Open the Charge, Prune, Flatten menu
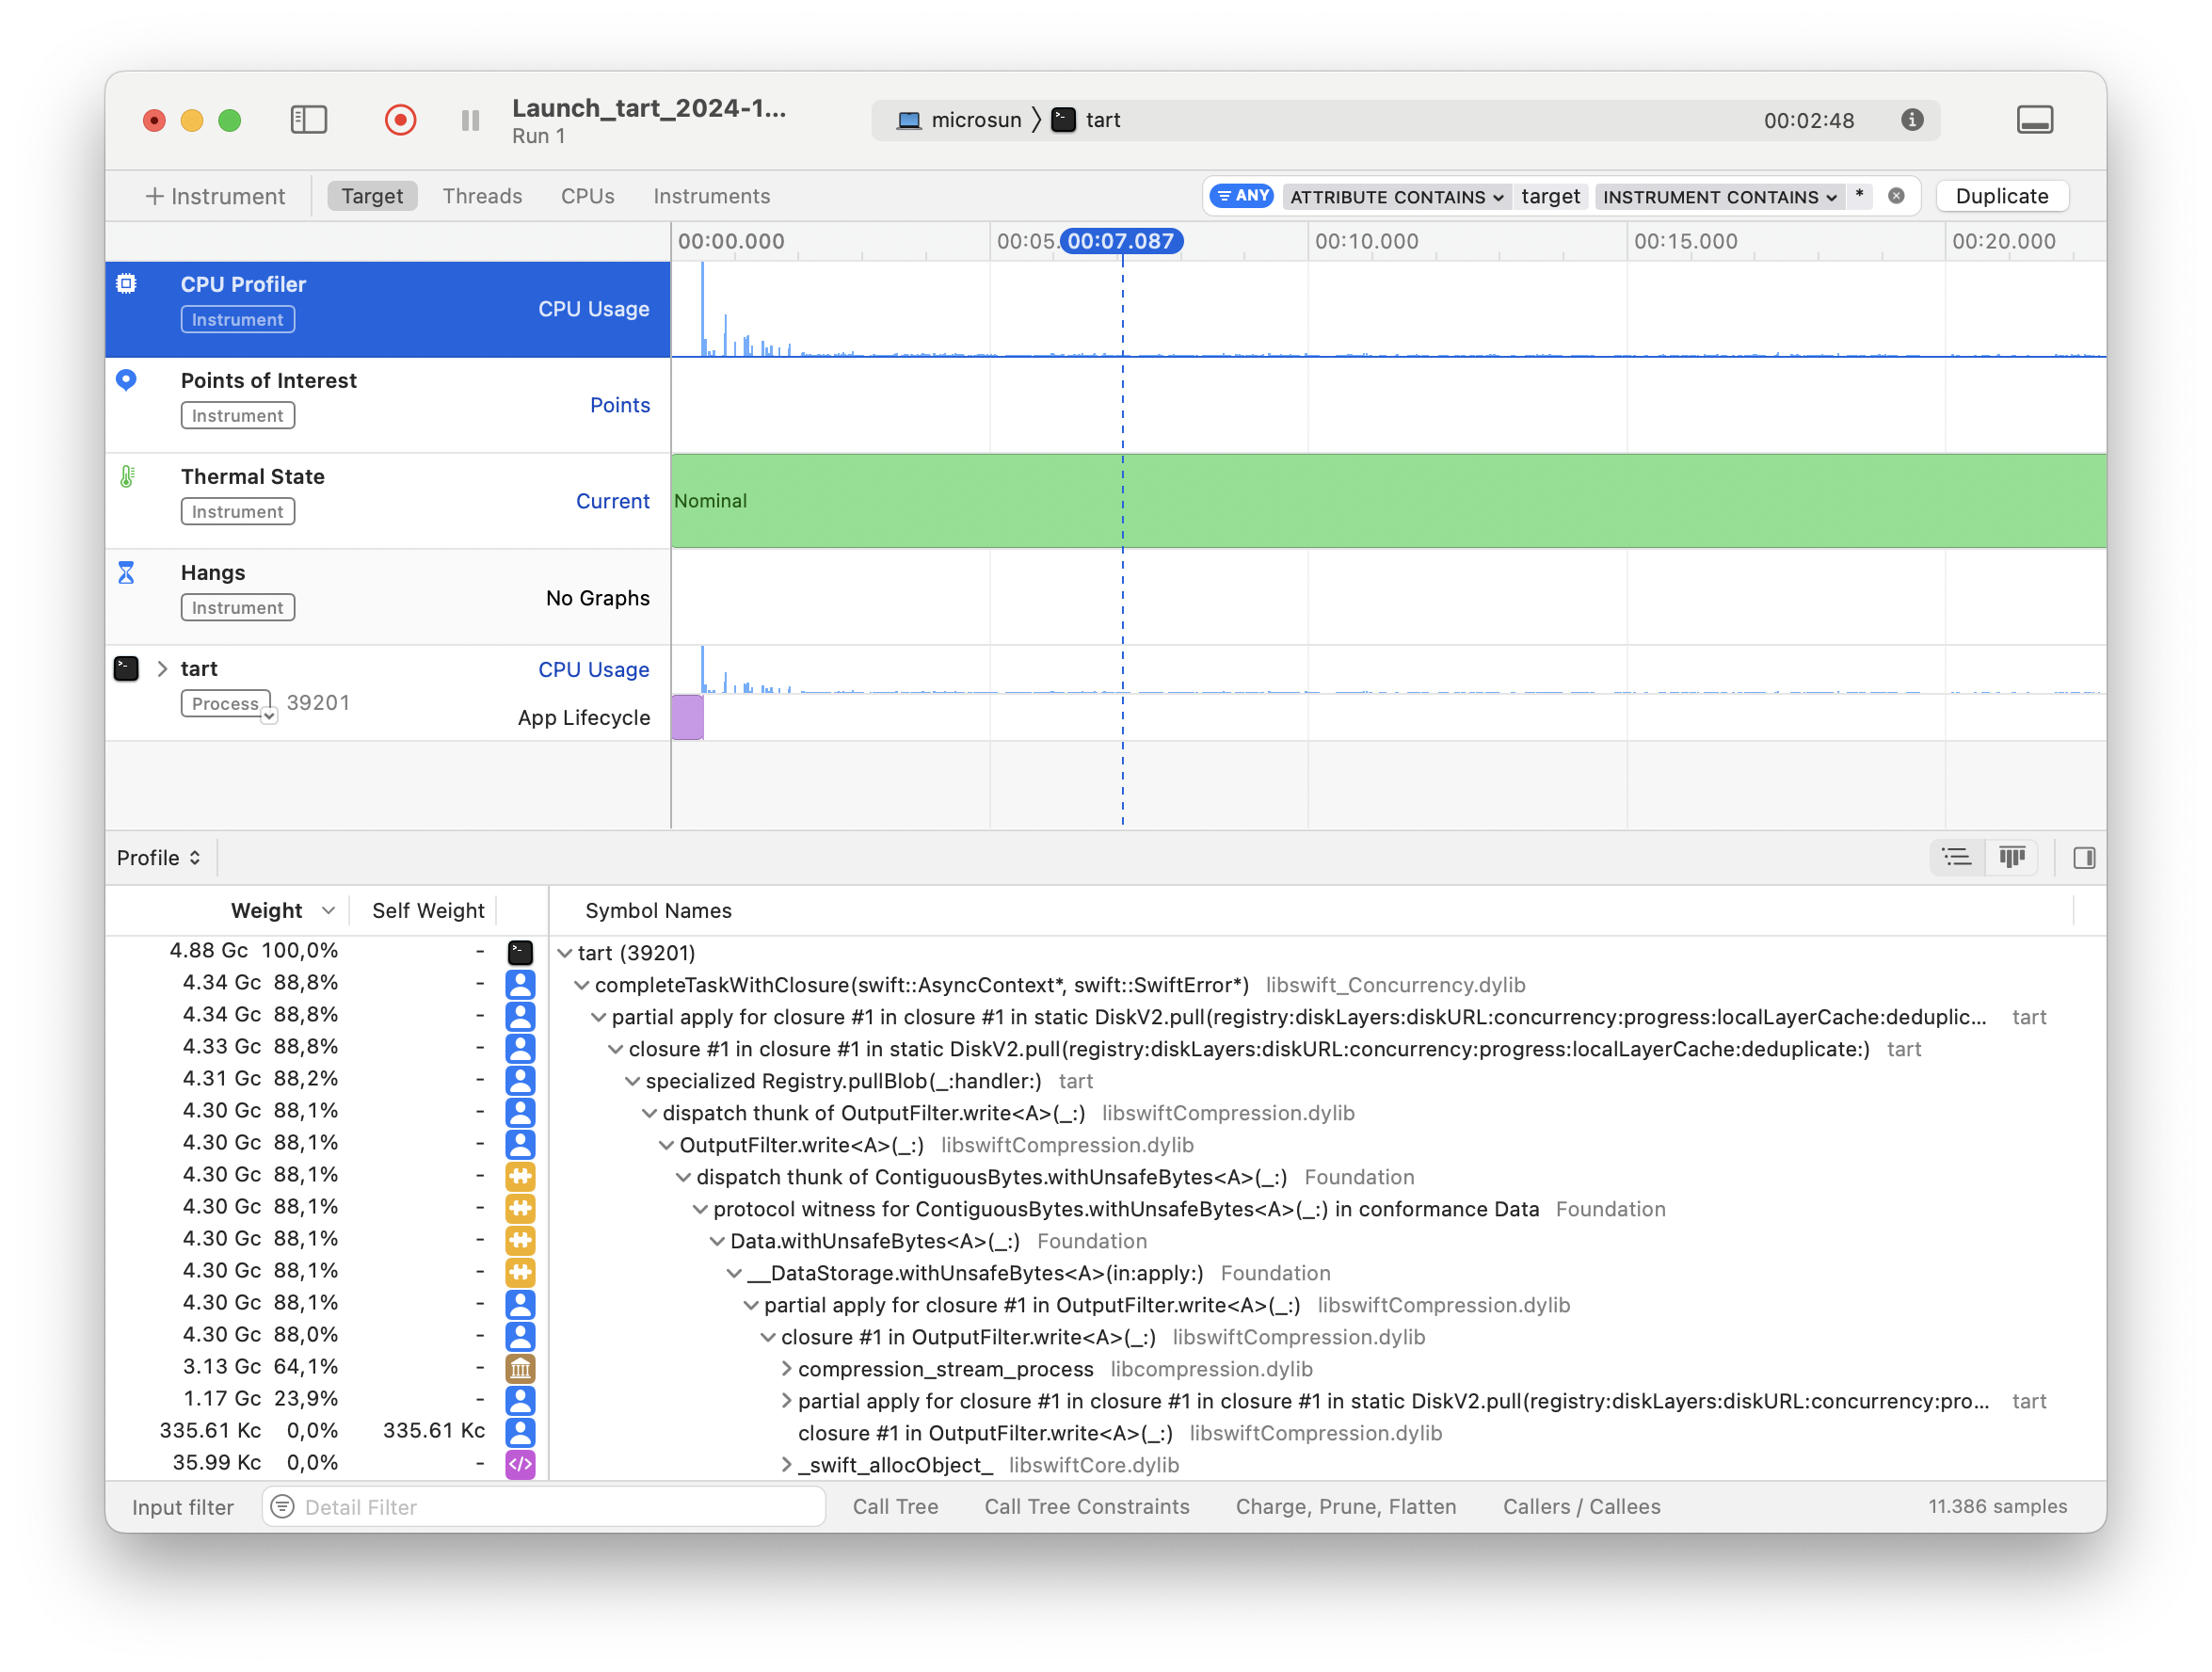2212x1672 pixels. tap(1346, 1506)
